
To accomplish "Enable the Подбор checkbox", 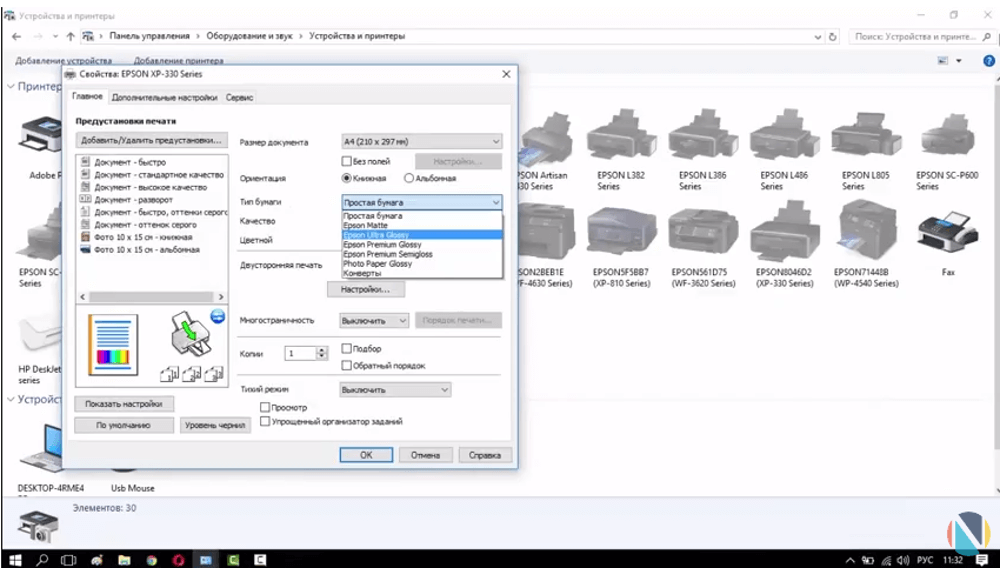I will pyautogui.click(x=347, y=349).
